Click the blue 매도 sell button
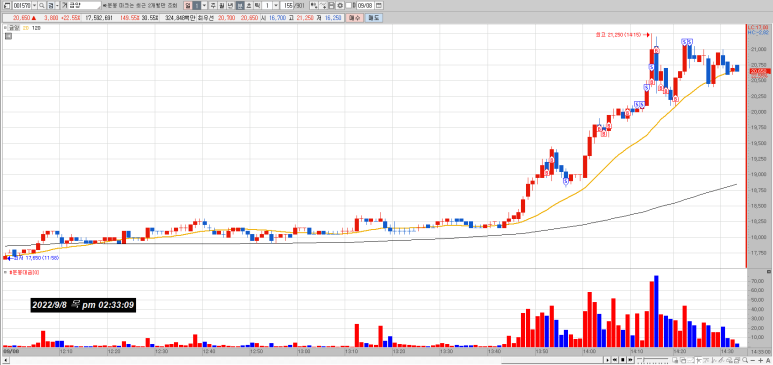 coord(374,18)
